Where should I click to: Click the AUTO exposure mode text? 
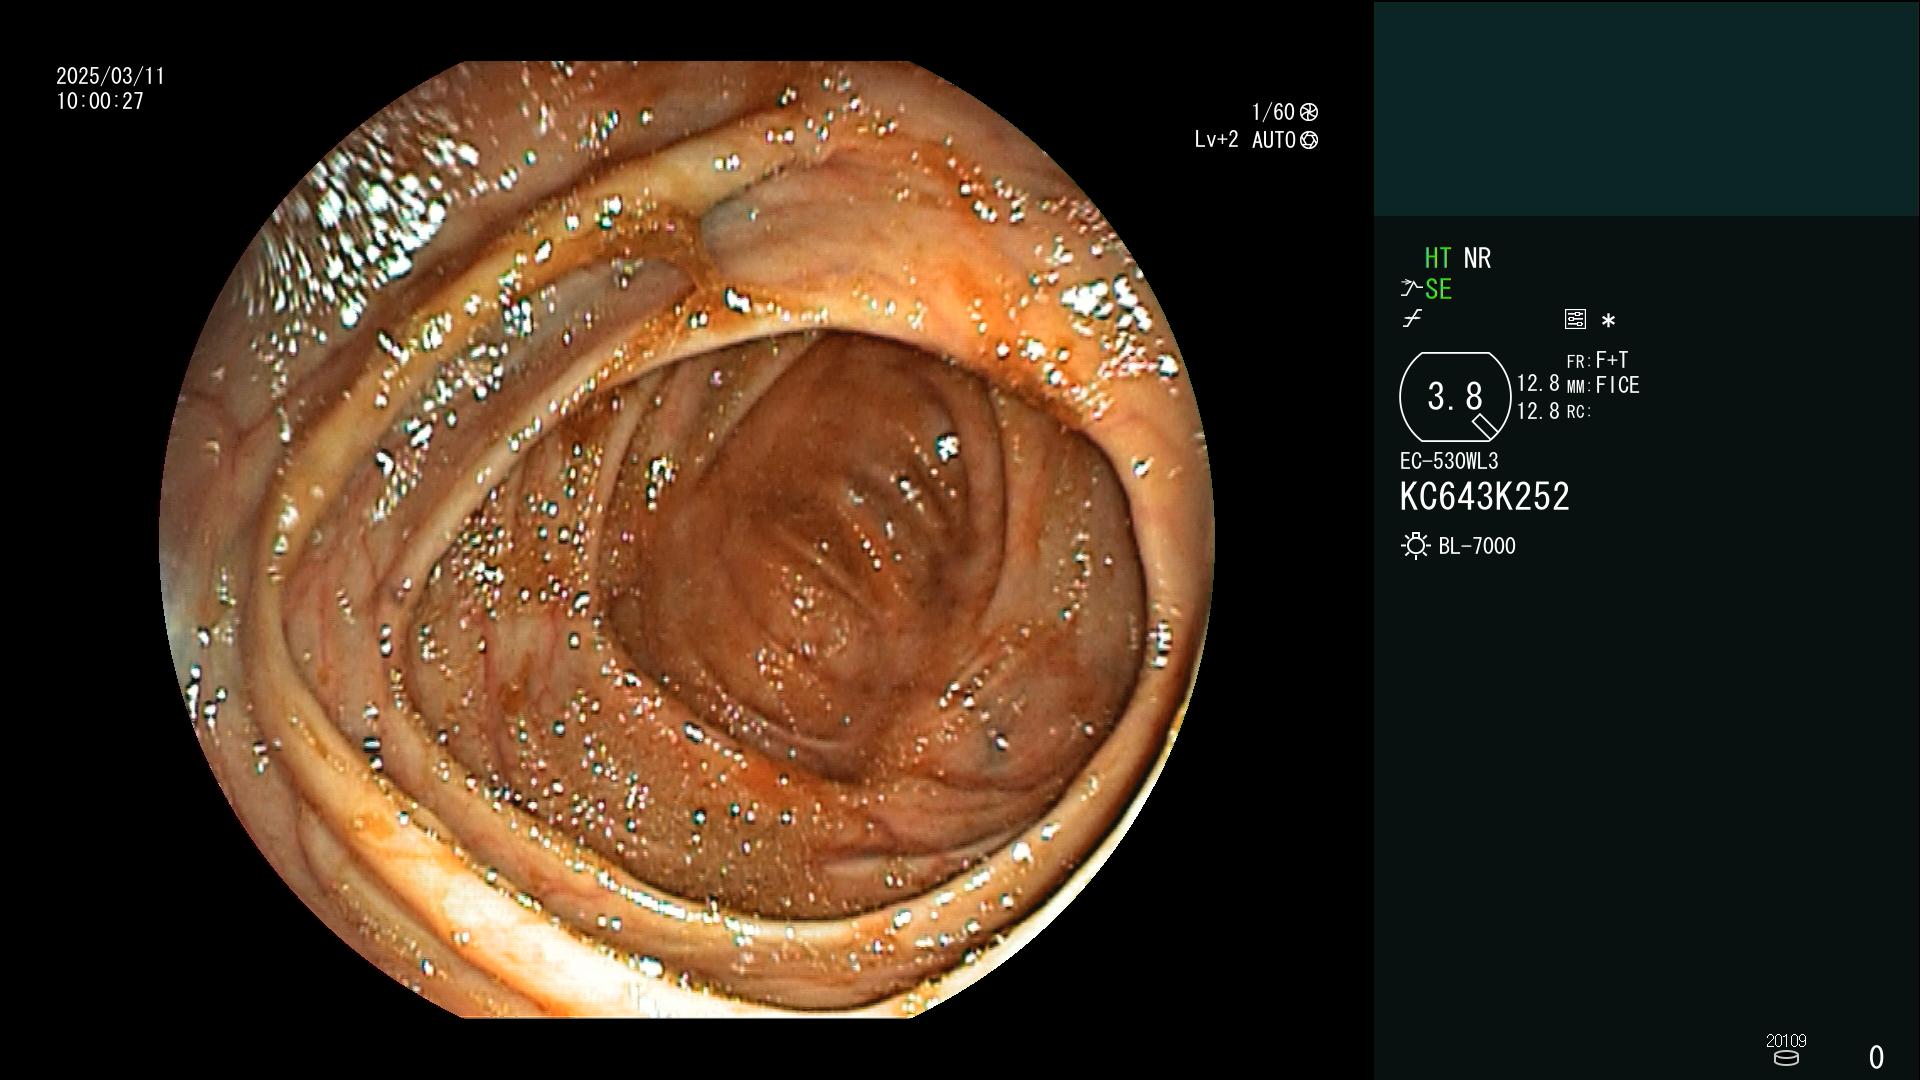coord(1274,140)
